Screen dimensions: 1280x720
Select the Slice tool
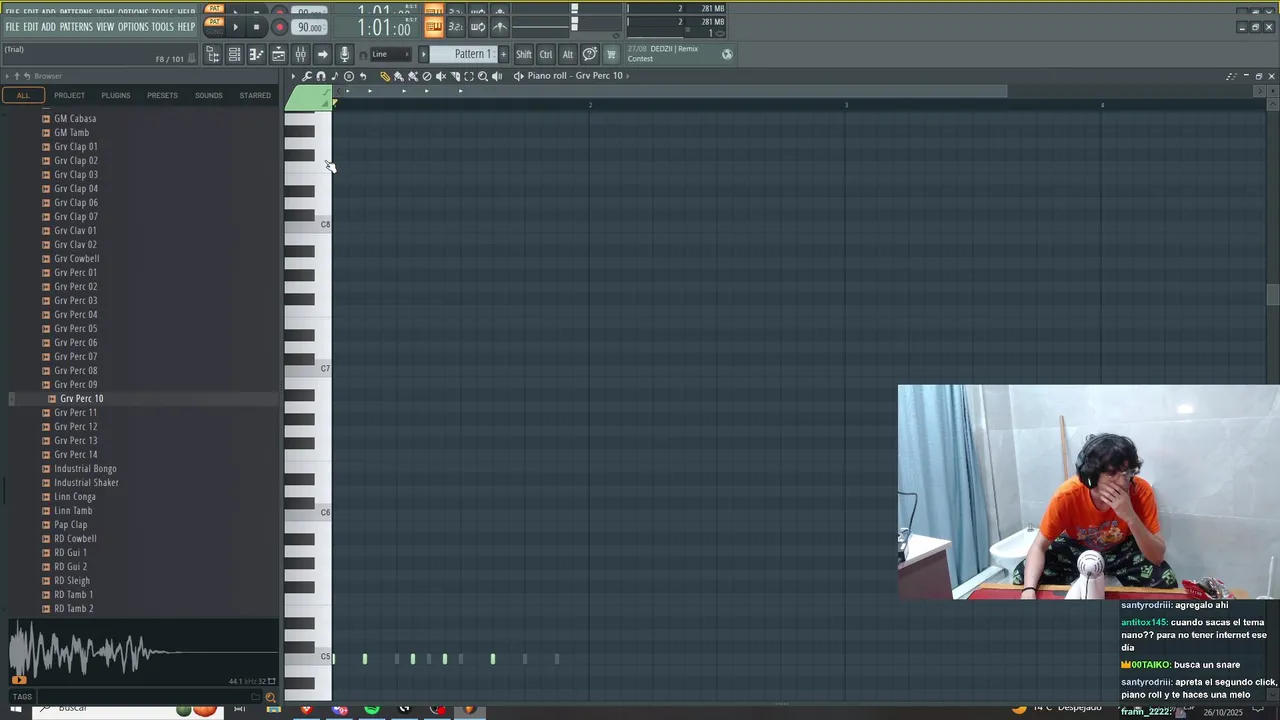click(x=455, y=76)
